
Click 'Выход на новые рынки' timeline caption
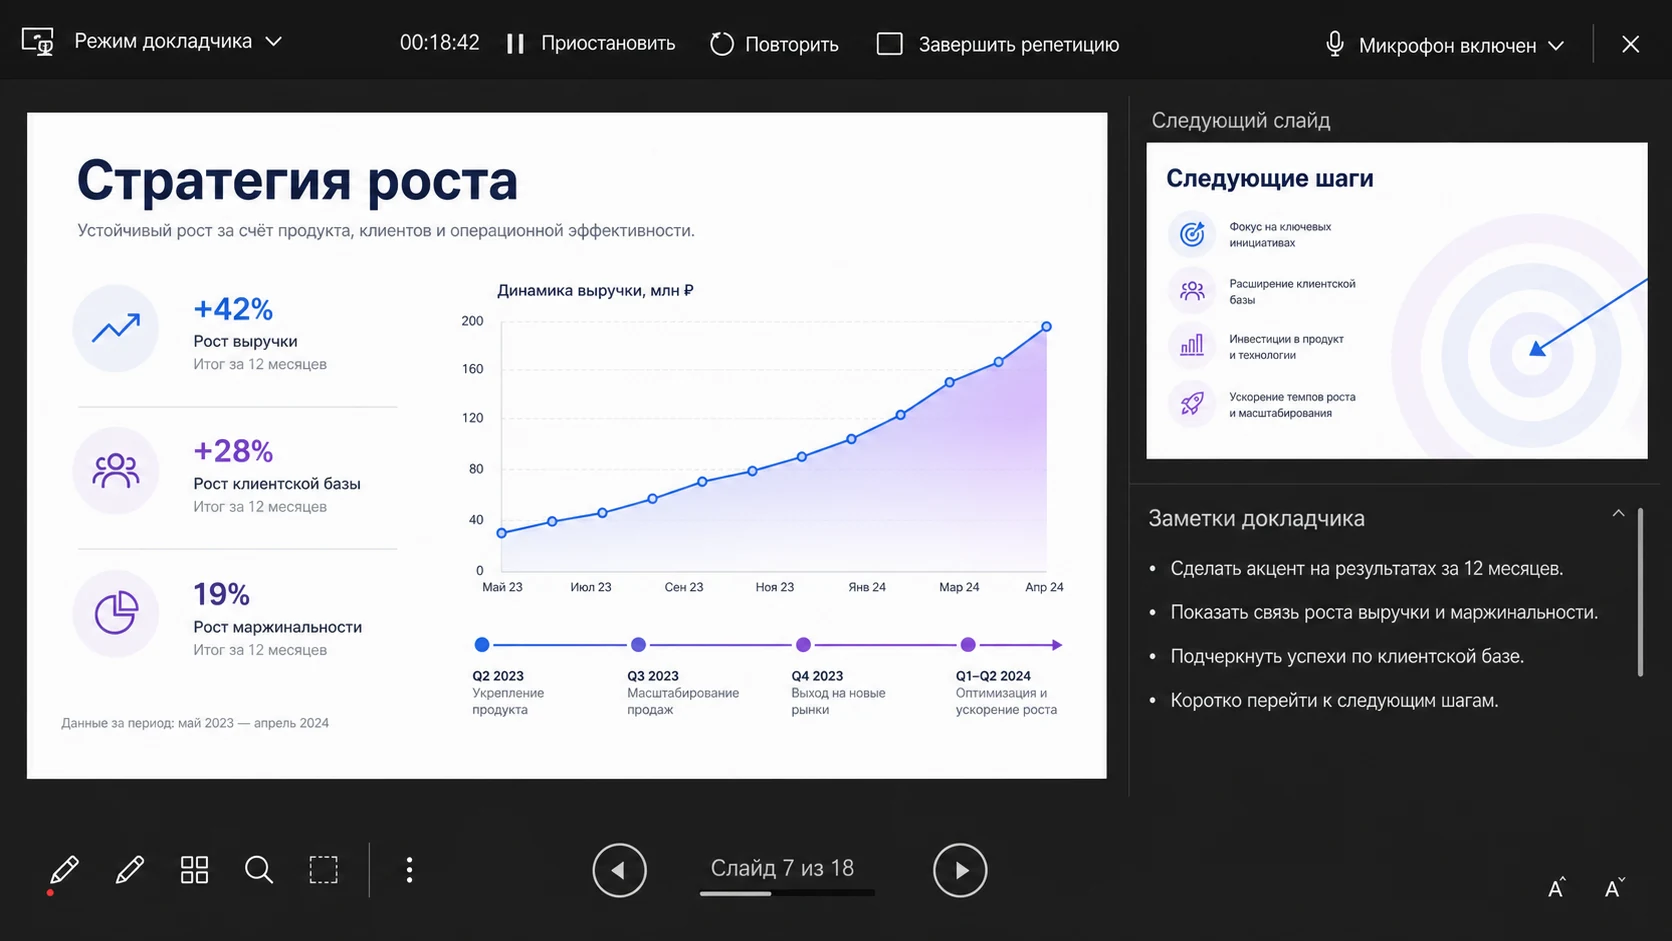tap(838, 701)
